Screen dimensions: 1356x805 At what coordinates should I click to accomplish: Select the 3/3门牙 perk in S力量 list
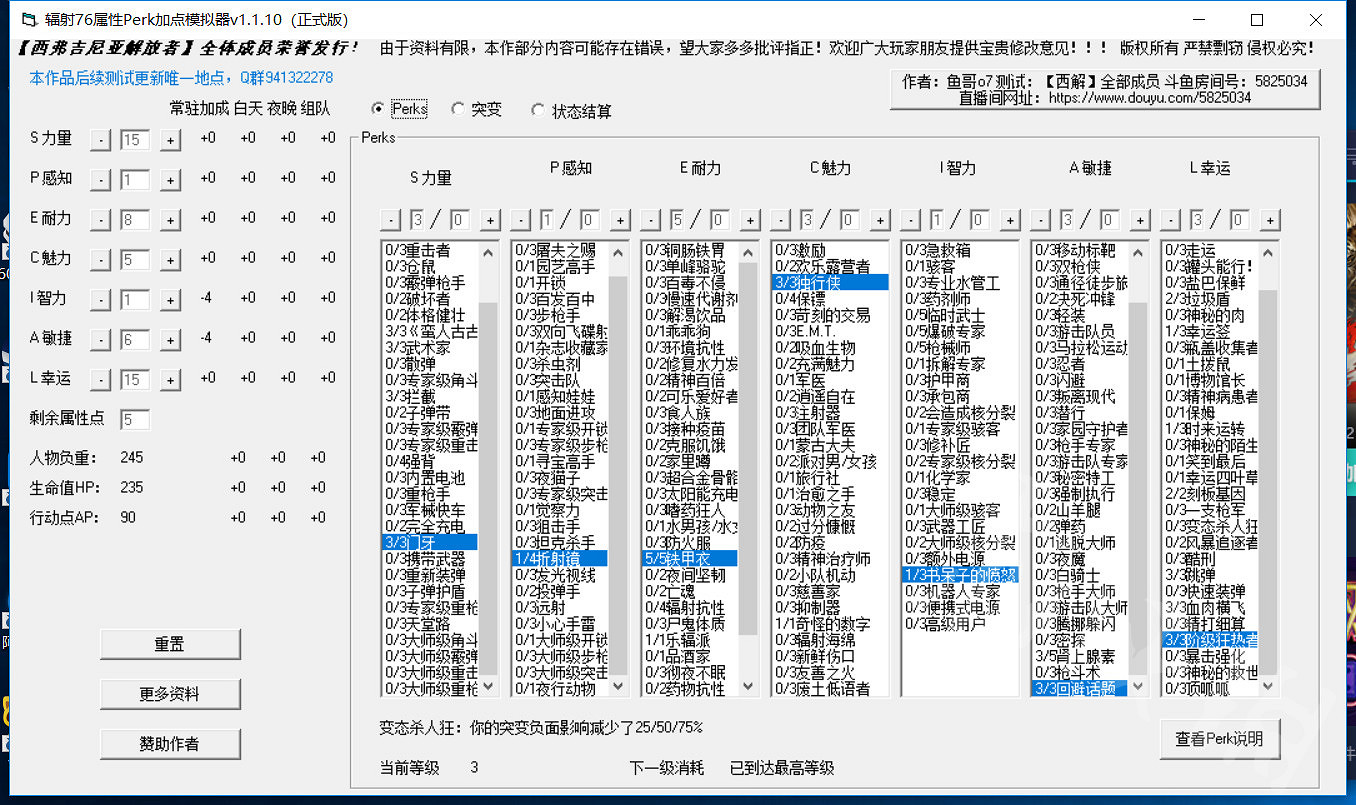(428, 541)
